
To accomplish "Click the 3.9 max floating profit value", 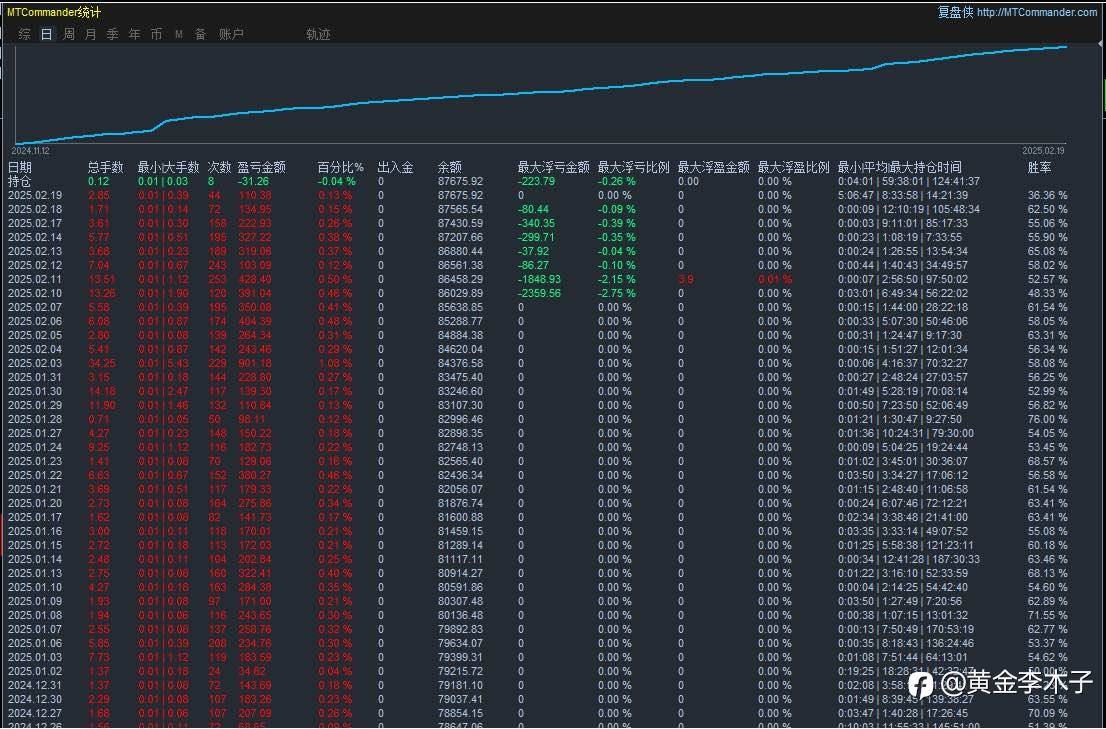I will (x=686, y=279).
